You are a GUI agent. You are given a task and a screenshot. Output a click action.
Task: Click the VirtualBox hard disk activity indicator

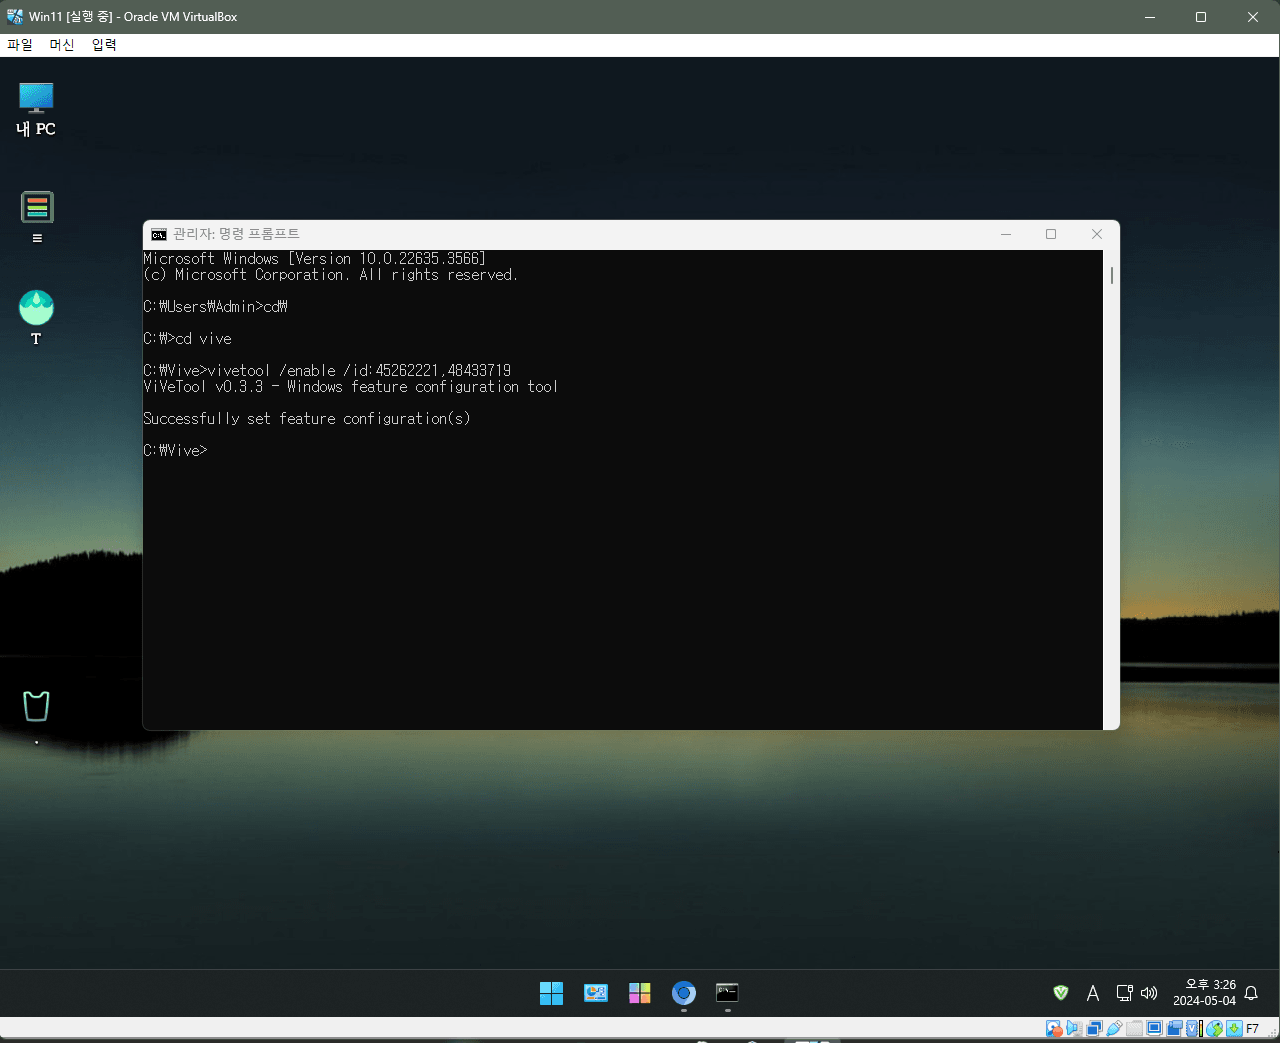tap(1054, 1028)
